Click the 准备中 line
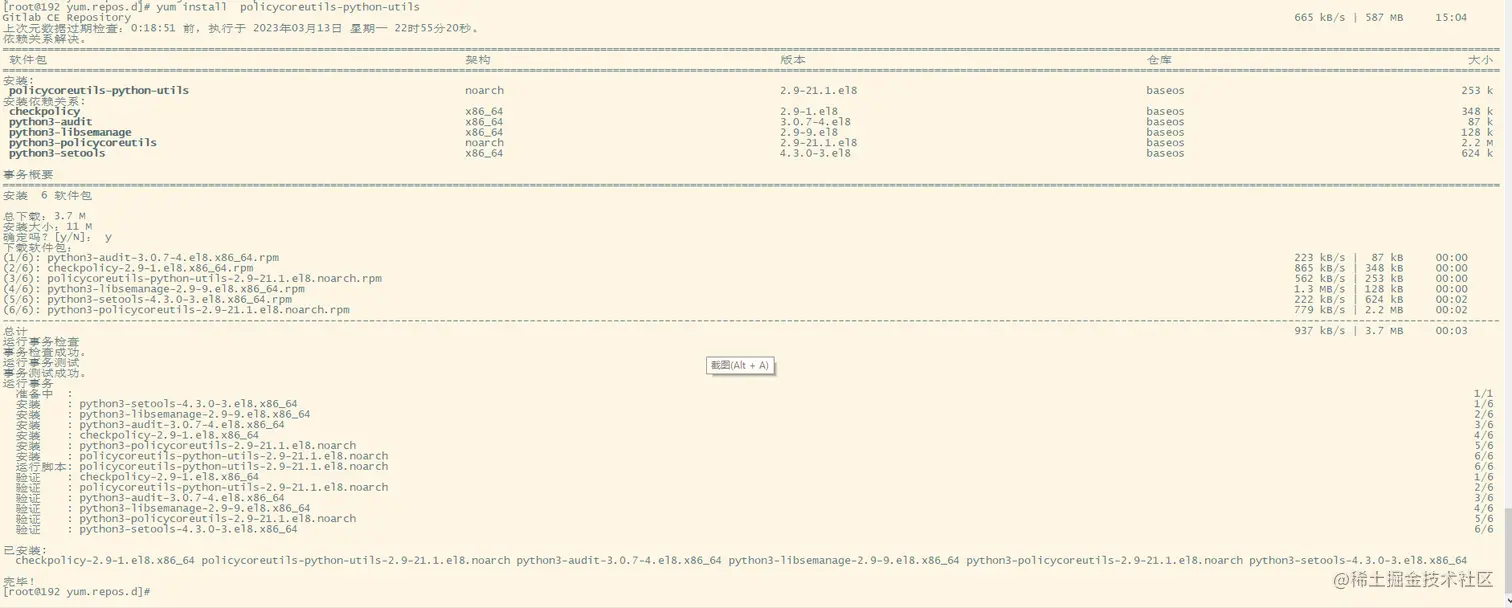Screen dimensions: 1512x608 (x=44, y=394)
